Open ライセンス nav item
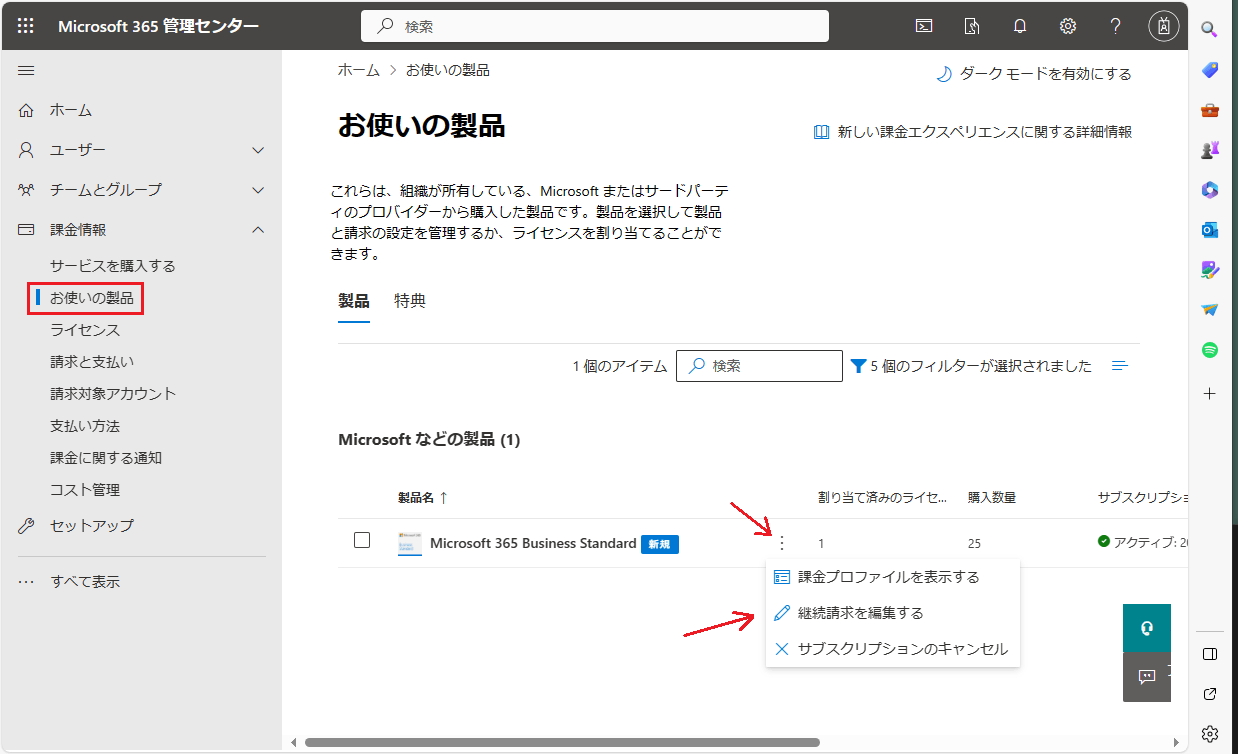 [85, 330]
